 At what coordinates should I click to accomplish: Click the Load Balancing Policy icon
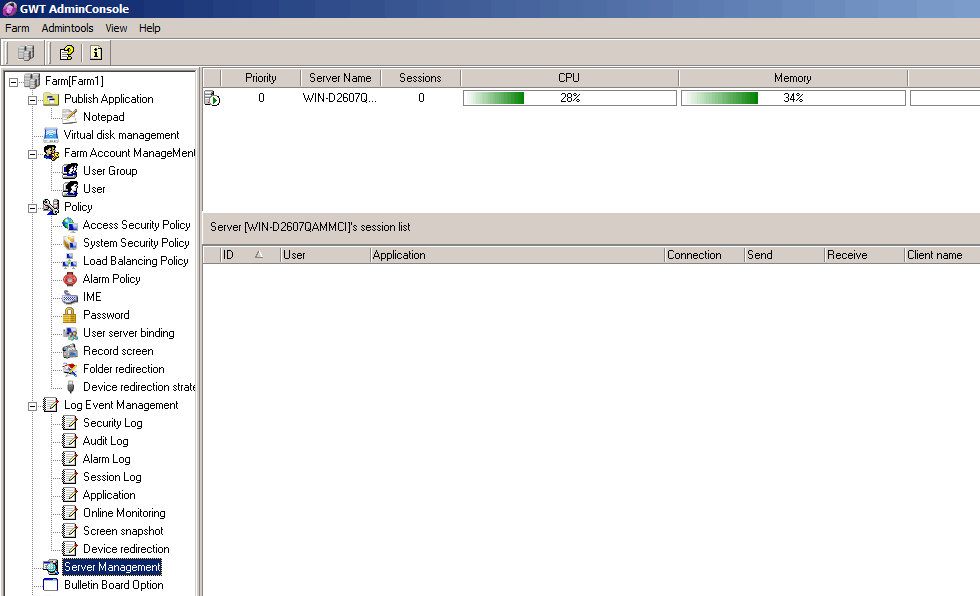point(70,261)
